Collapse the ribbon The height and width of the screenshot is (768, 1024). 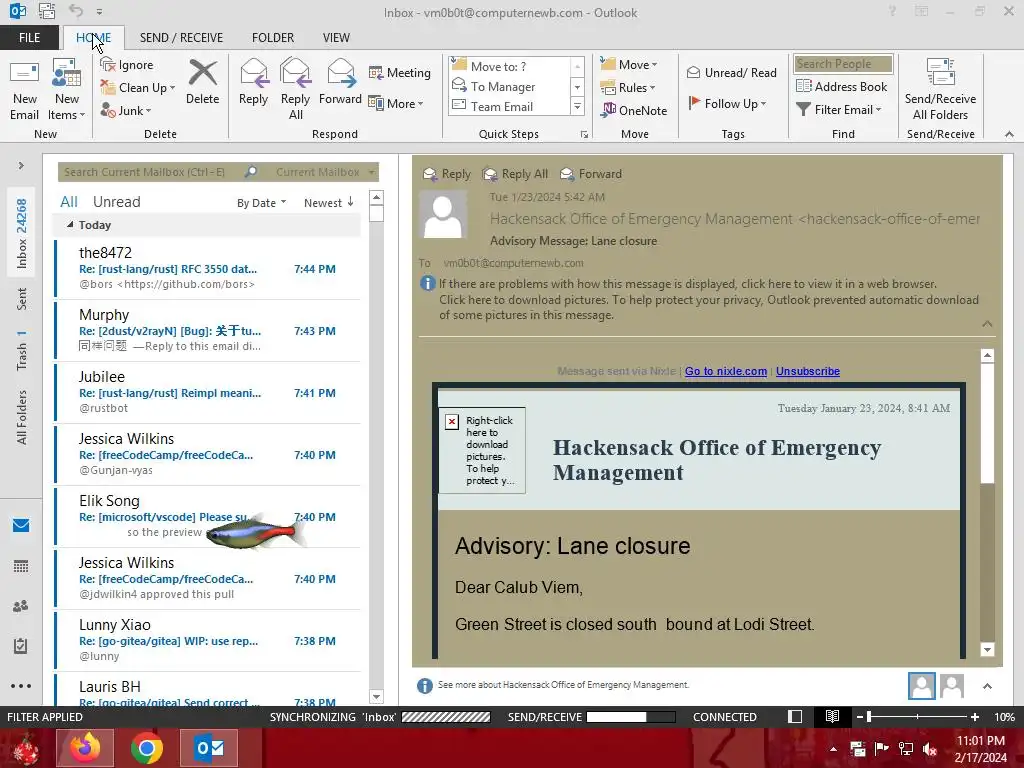click(x=1009, y=134)
